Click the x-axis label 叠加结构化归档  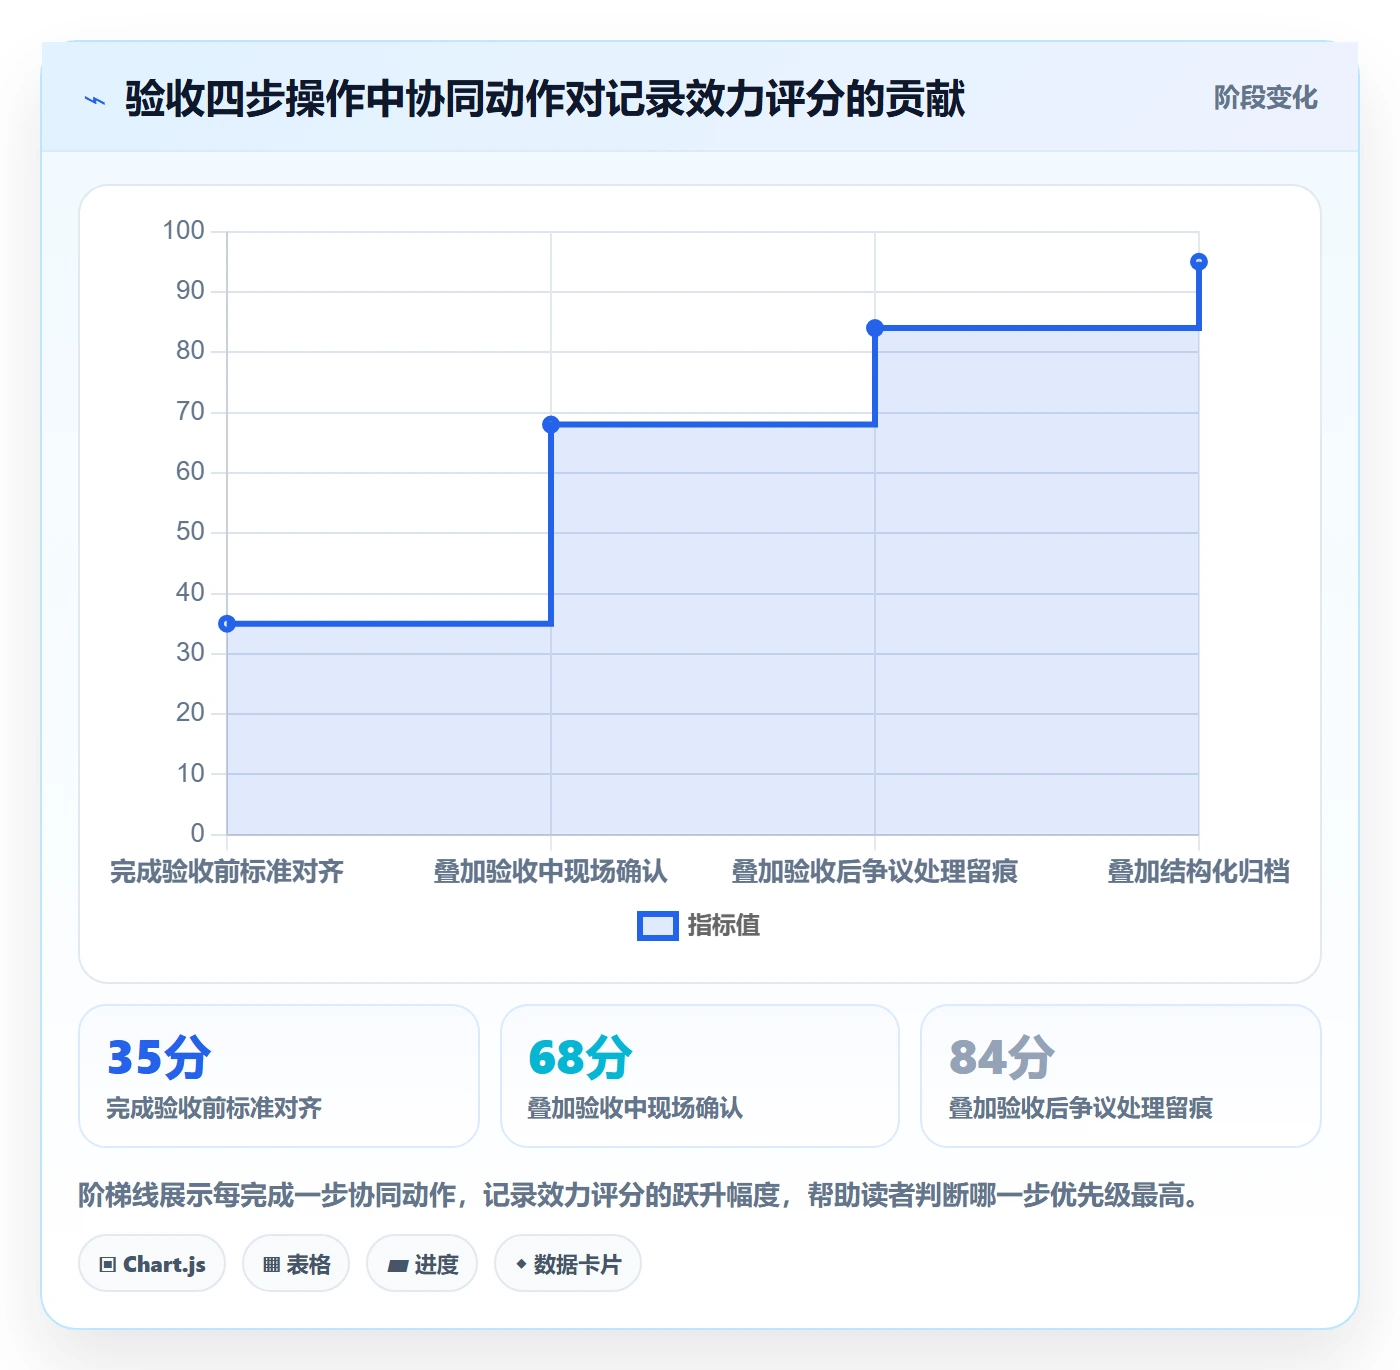pos(1199,872)
